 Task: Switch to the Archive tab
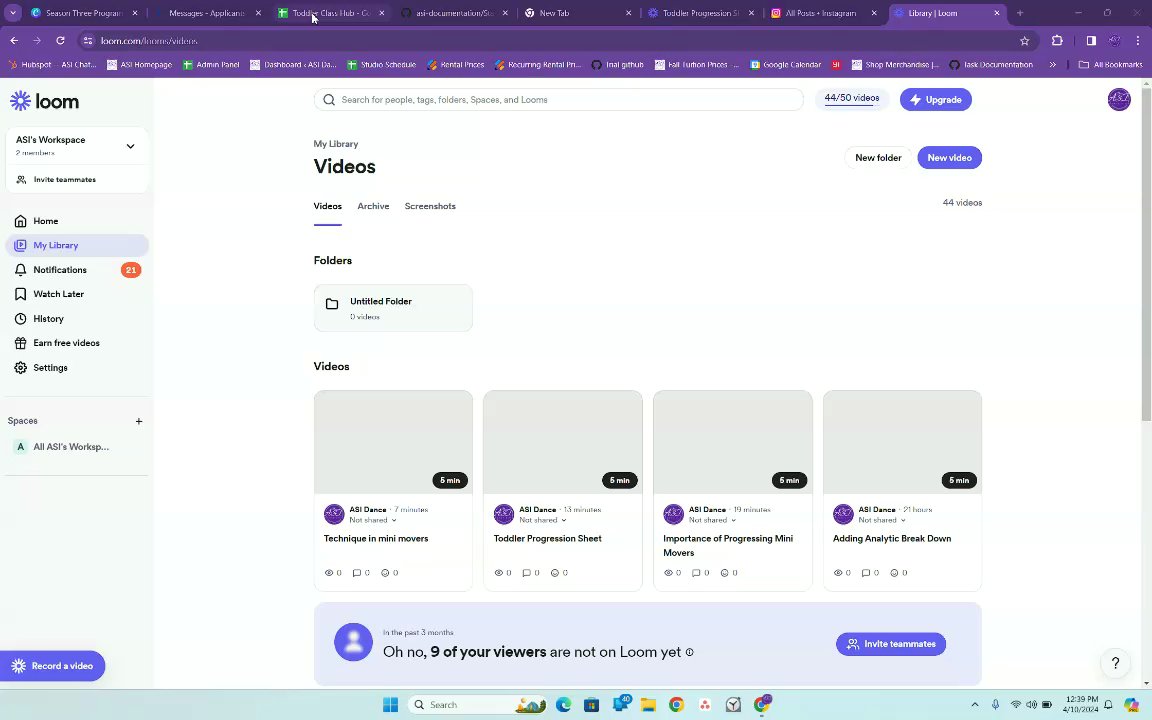[x=373, y=206]
